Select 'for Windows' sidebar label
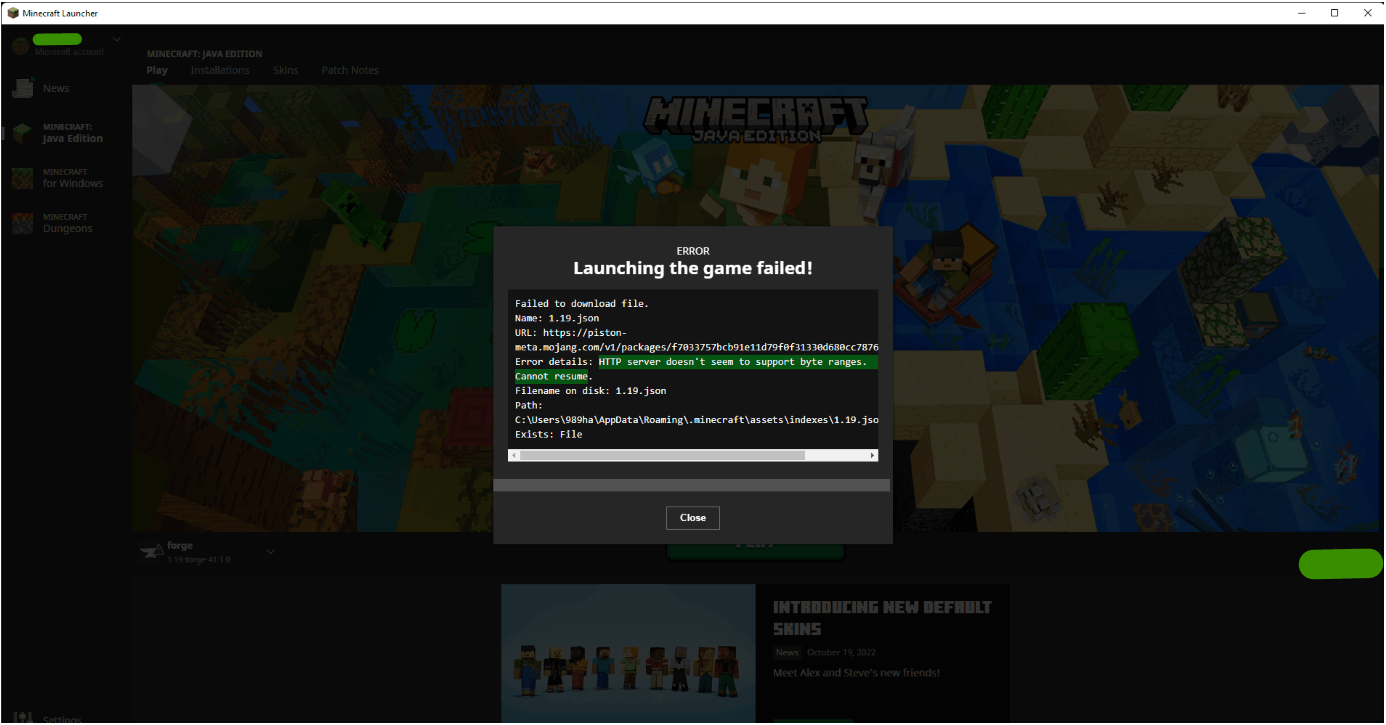1386x725 pixels. point(73,184)
